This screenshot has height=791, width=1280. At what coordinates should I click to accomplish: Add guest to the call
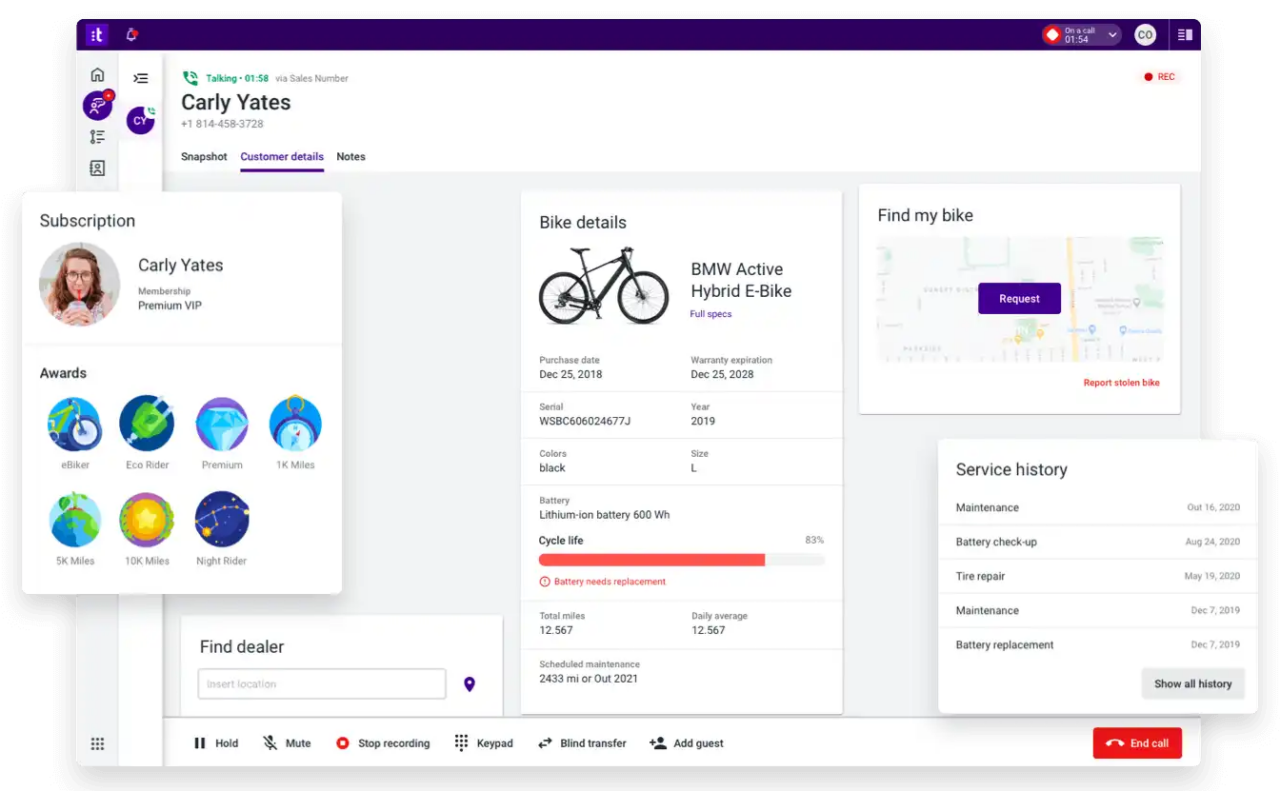(x=686, y=743)
